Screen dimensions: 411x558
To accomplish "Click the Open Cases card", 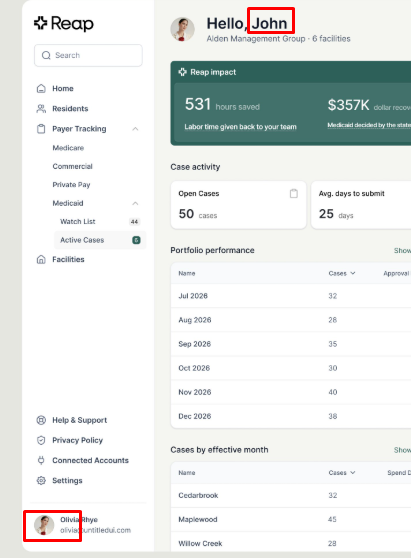I will point(238,205).
